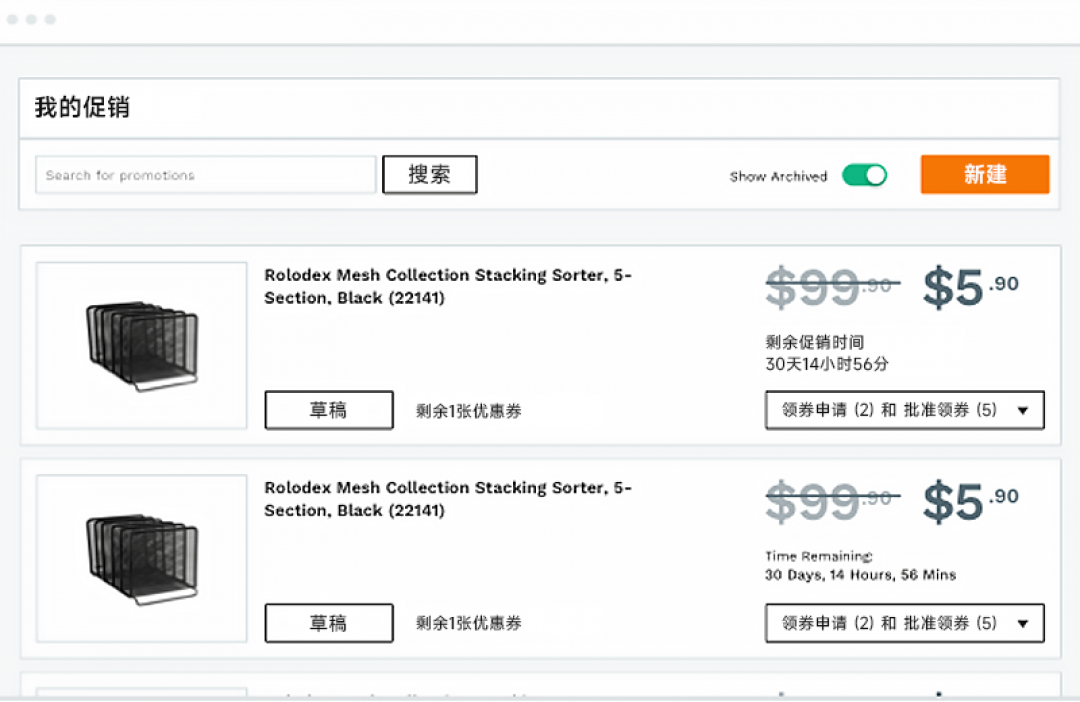Click the $5.90 price in Time Remaining card
This screenshot has width=1080, height=702.
point(971,500)
